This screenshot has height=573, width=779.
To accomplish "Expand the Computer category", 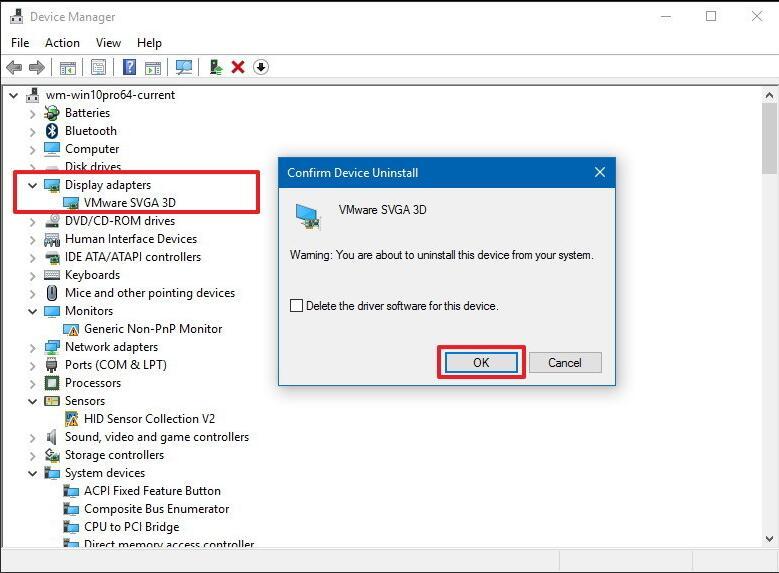I will point(32,150).
